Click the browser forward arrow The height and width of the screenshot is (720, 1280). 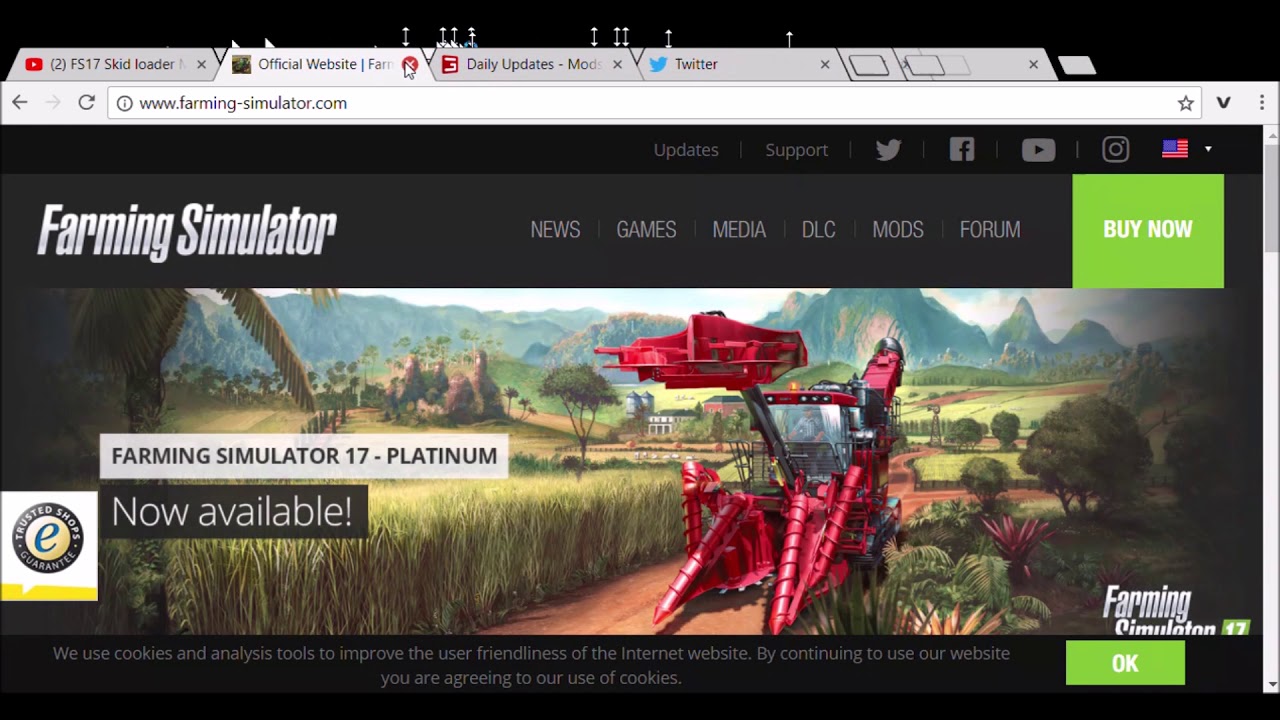click(53, 102)
